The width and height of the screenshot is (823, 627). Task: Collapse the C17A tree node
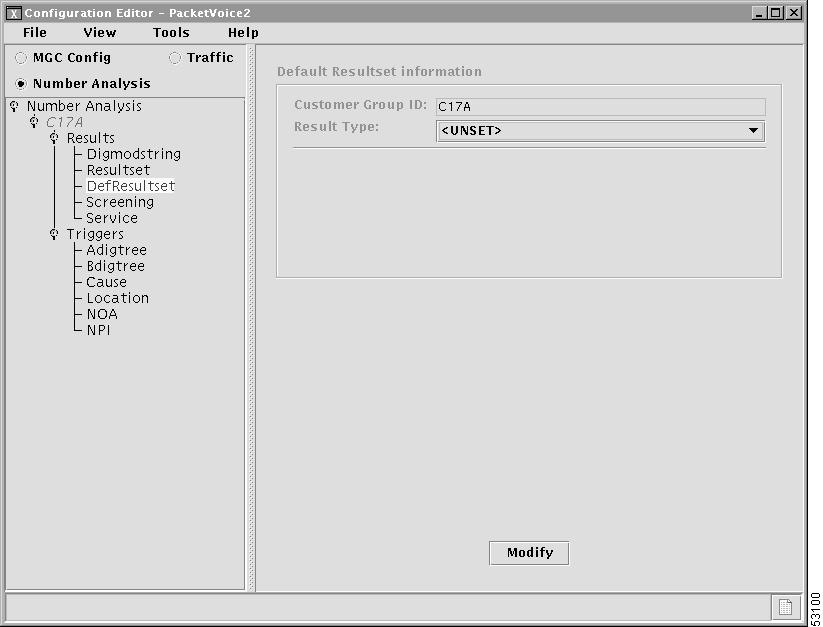click(34, 122)
